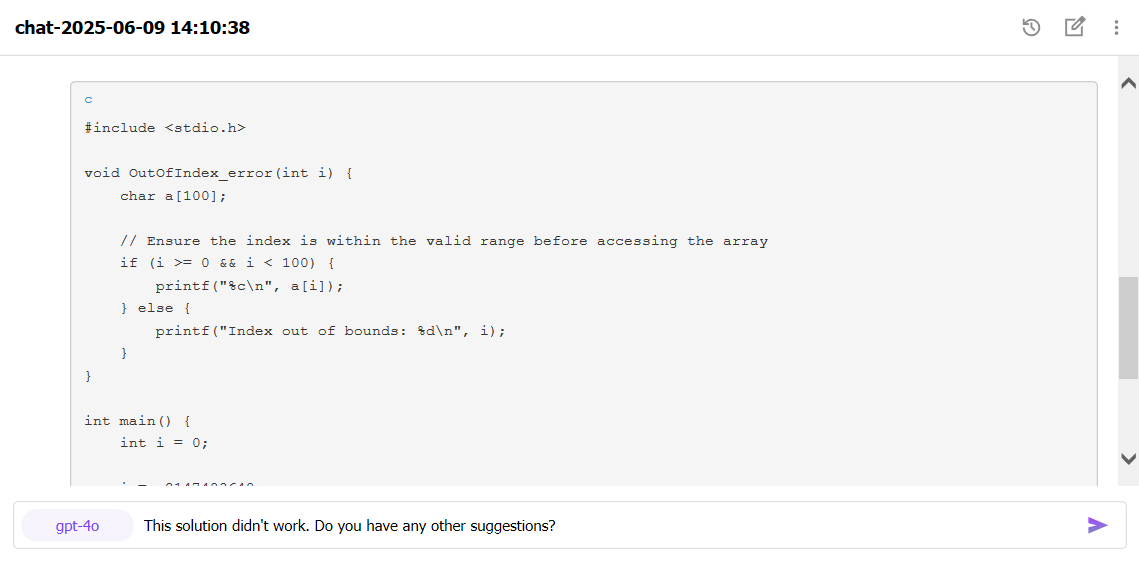The height and width of the screenshot is (564, 1139).
Task: Open the gpt-4o model selector
Action: (78, 525)
